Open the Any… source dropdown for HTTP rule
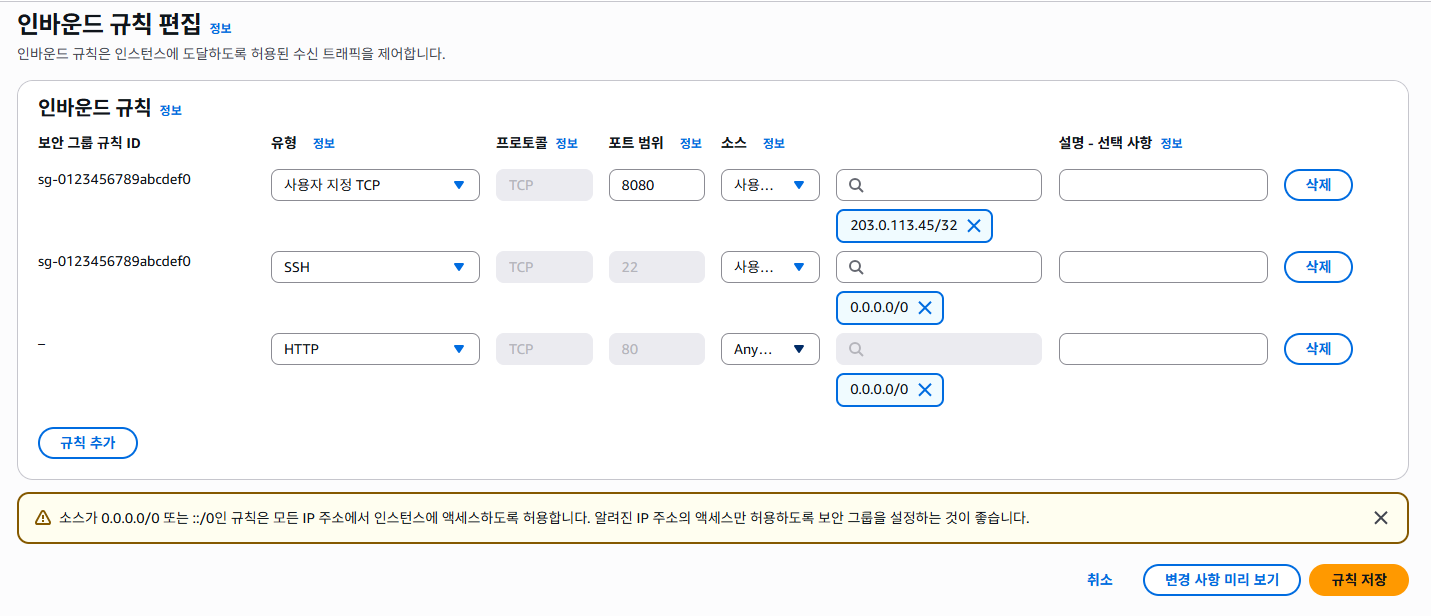 (770, 349)
